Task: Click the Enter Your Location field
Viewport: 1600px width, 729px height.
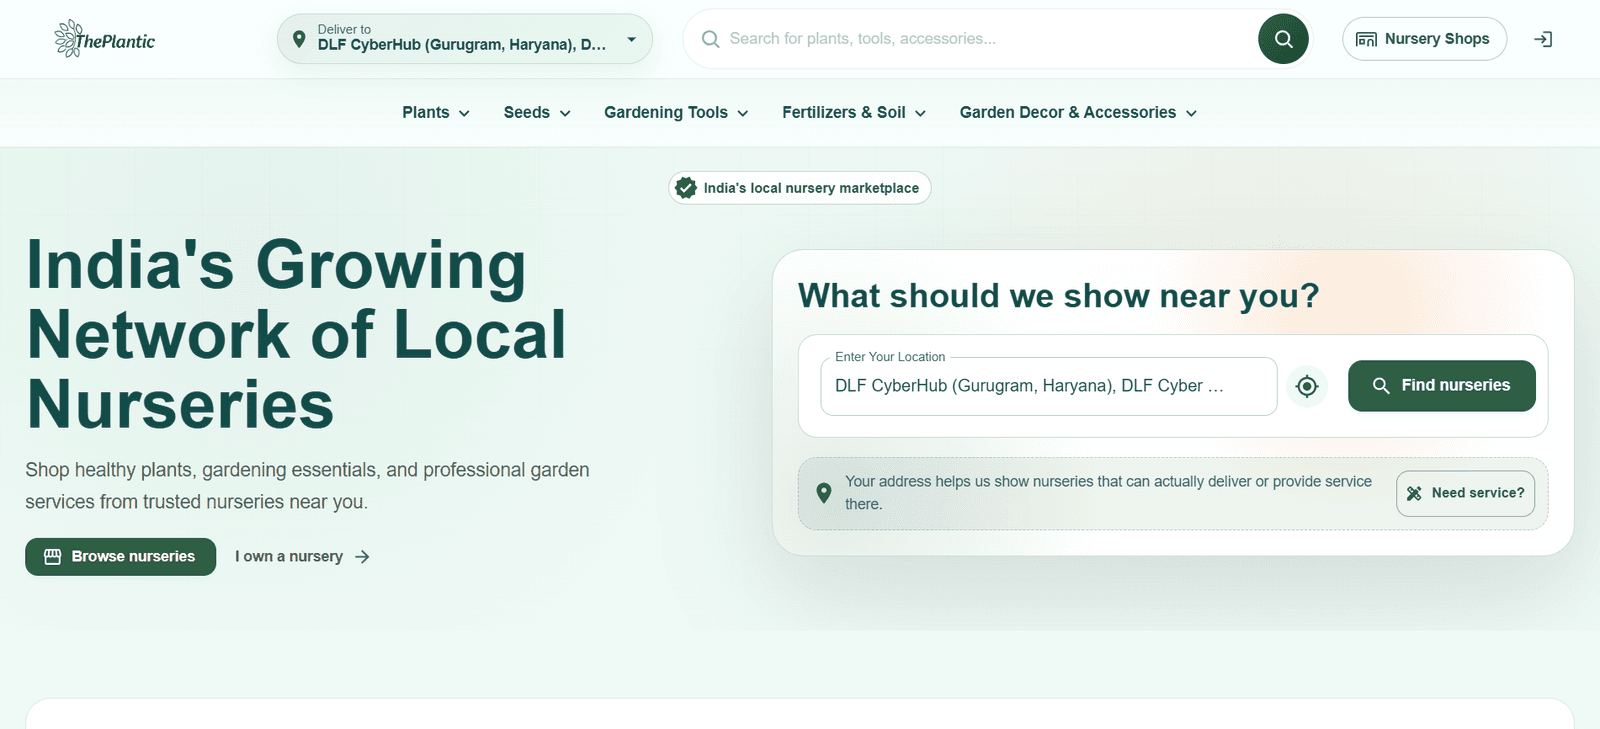Action: click(1048, 386)
